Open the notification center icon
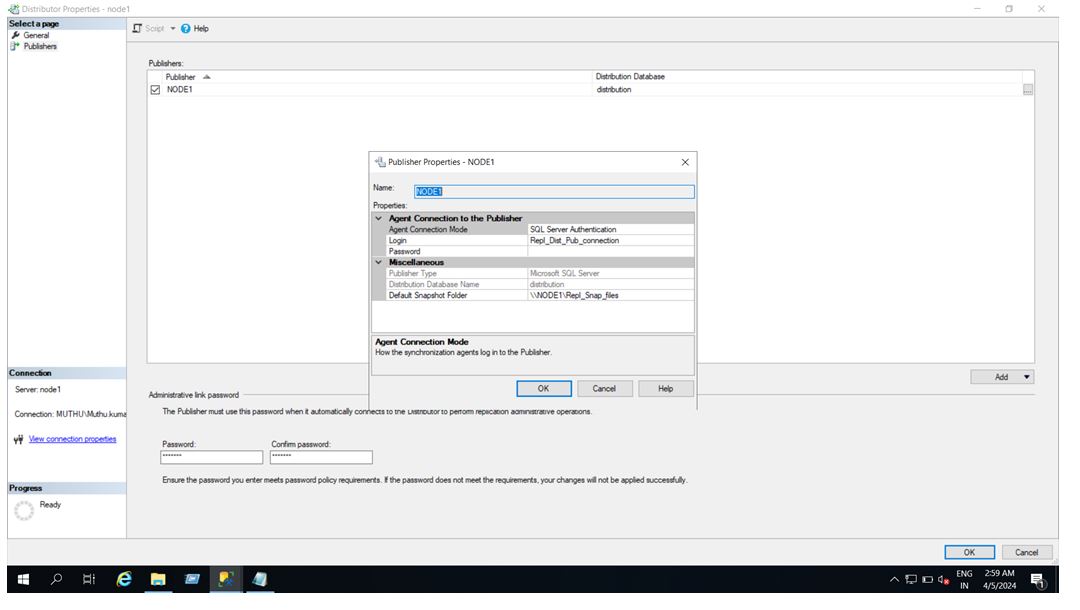 (1038, 580)
